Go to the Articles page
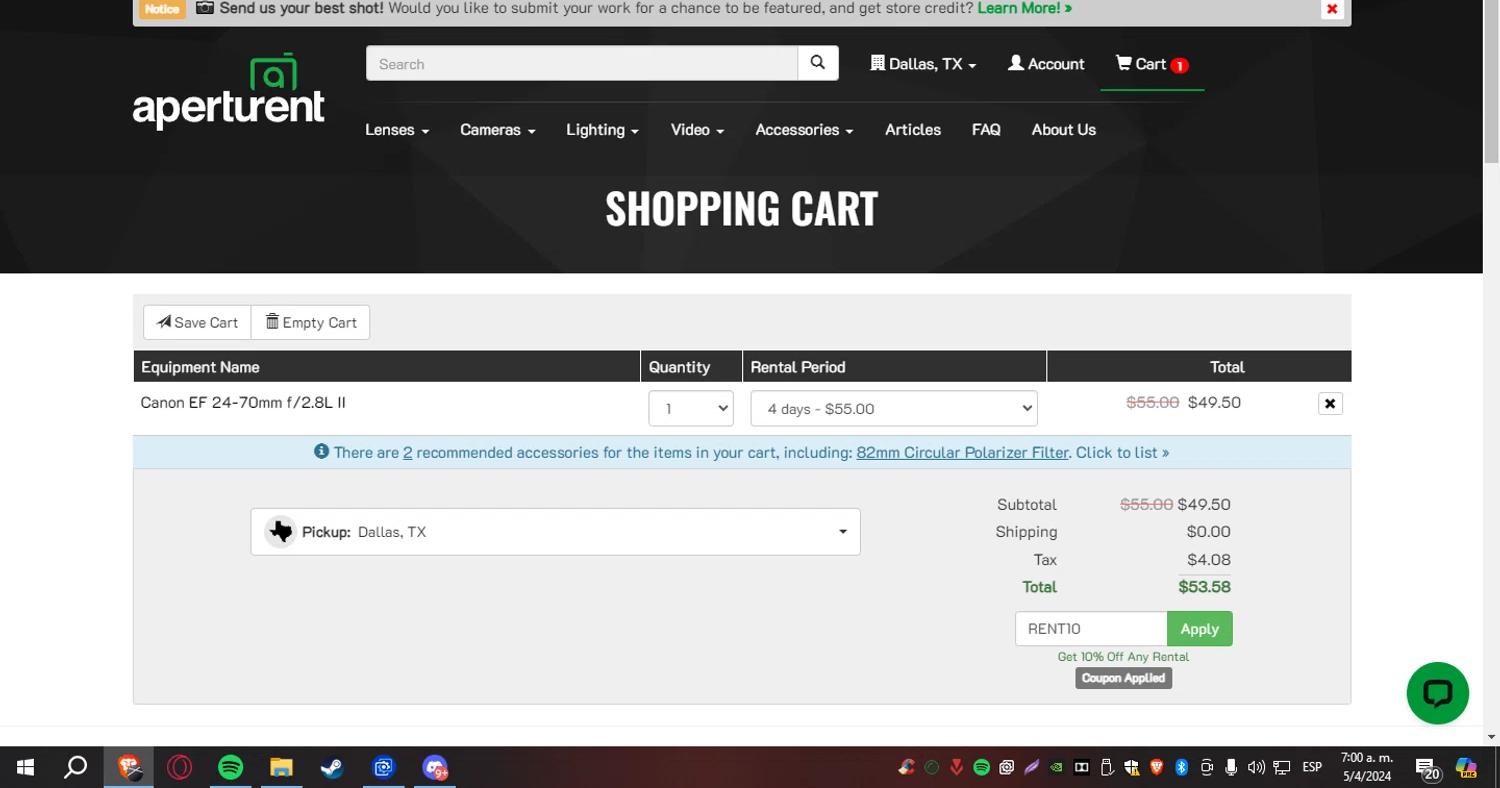Image resolution: width=1500 pixels, height=788 pixels. click(x=913, y=130)
